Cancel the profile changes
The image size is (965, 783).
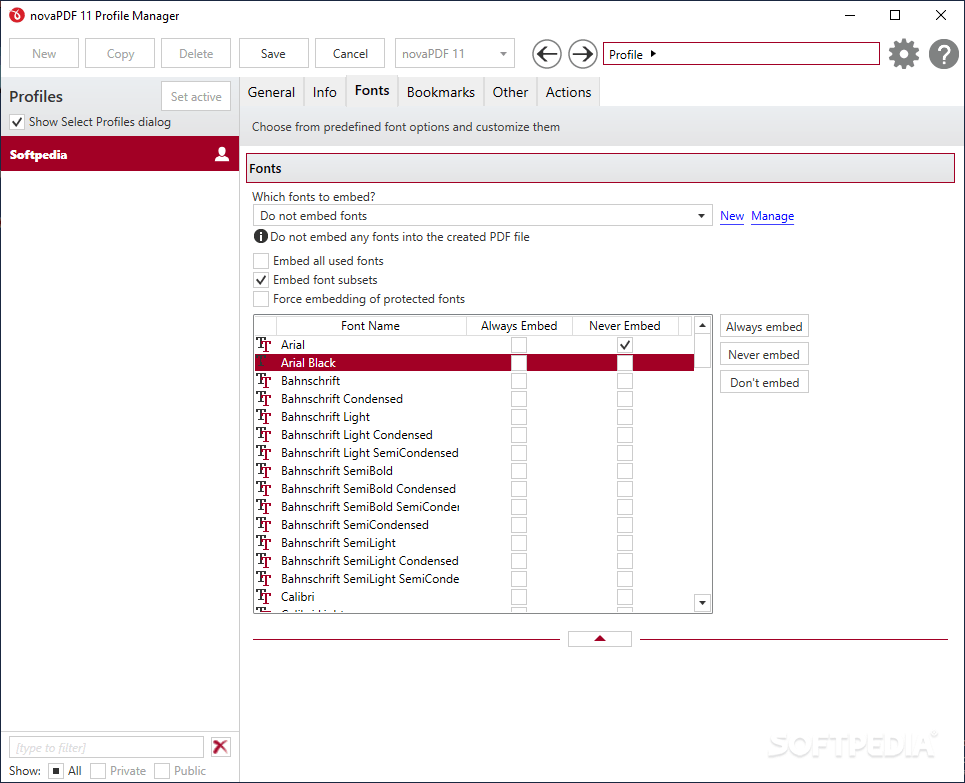point(350,54)
